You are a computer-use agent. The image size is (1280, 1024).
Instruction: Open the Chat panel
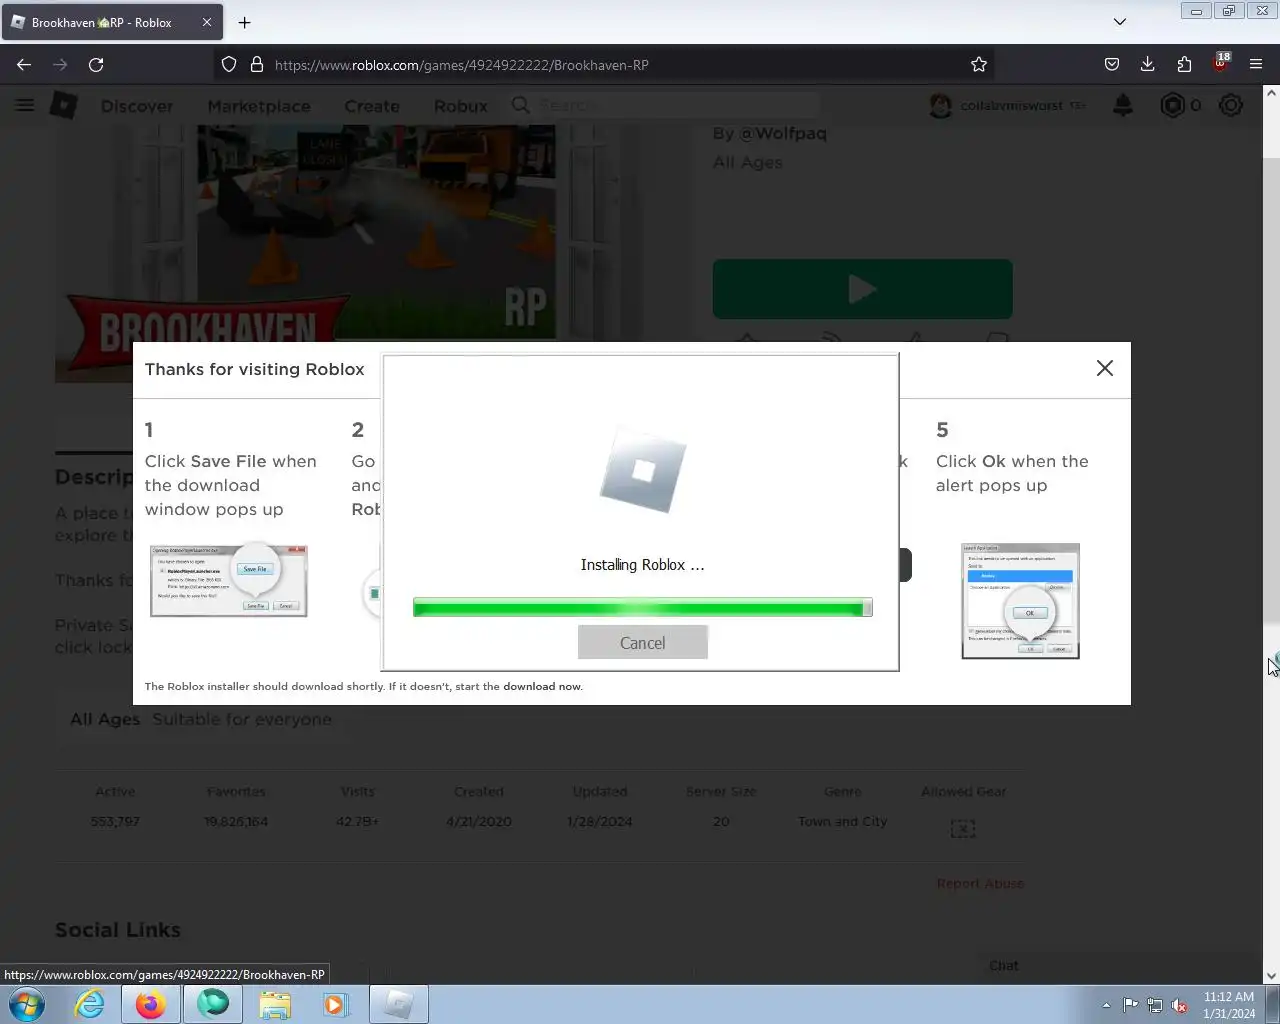click(x=1004, y=965)
